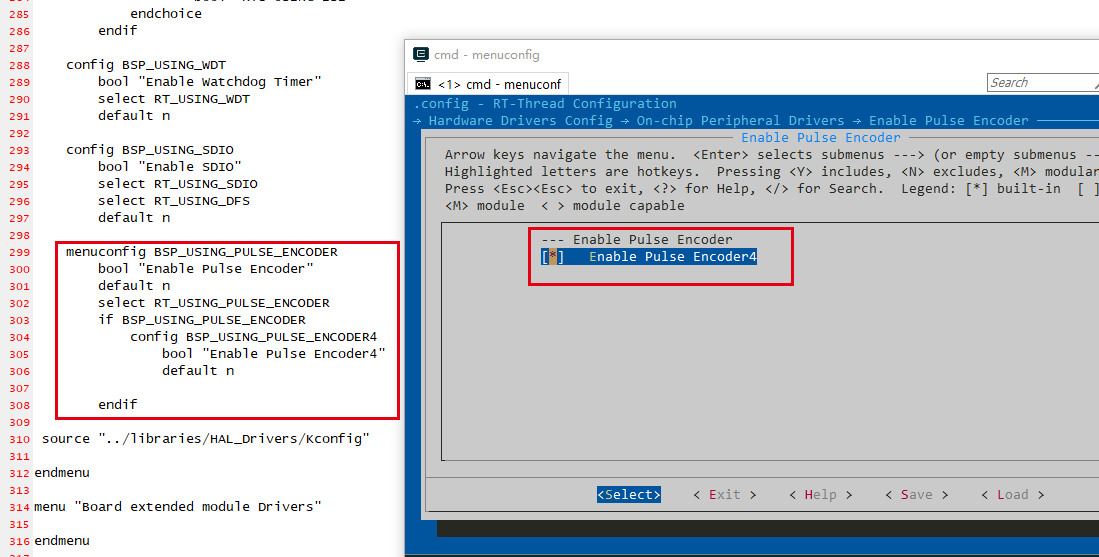This screenshot has height=557, width=1099.
Task: Click < Save > to store configuration
Action: [x=916, y=495]
